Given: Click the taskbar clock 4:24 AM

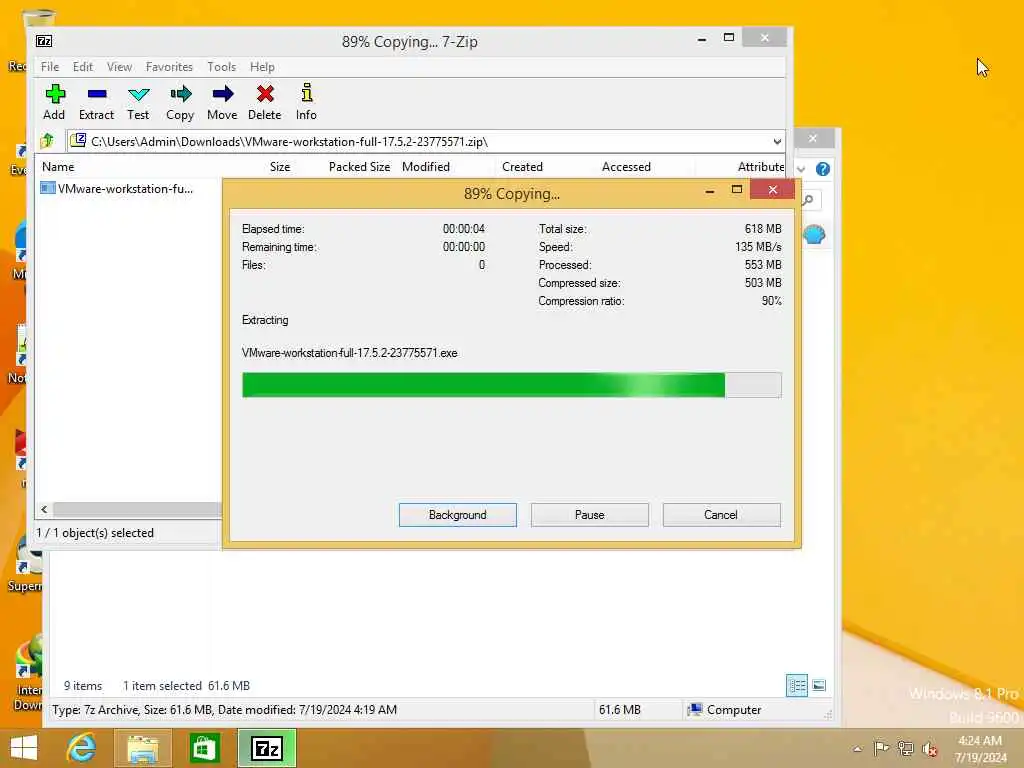Looking at the screenshot, I should (980, 741).
